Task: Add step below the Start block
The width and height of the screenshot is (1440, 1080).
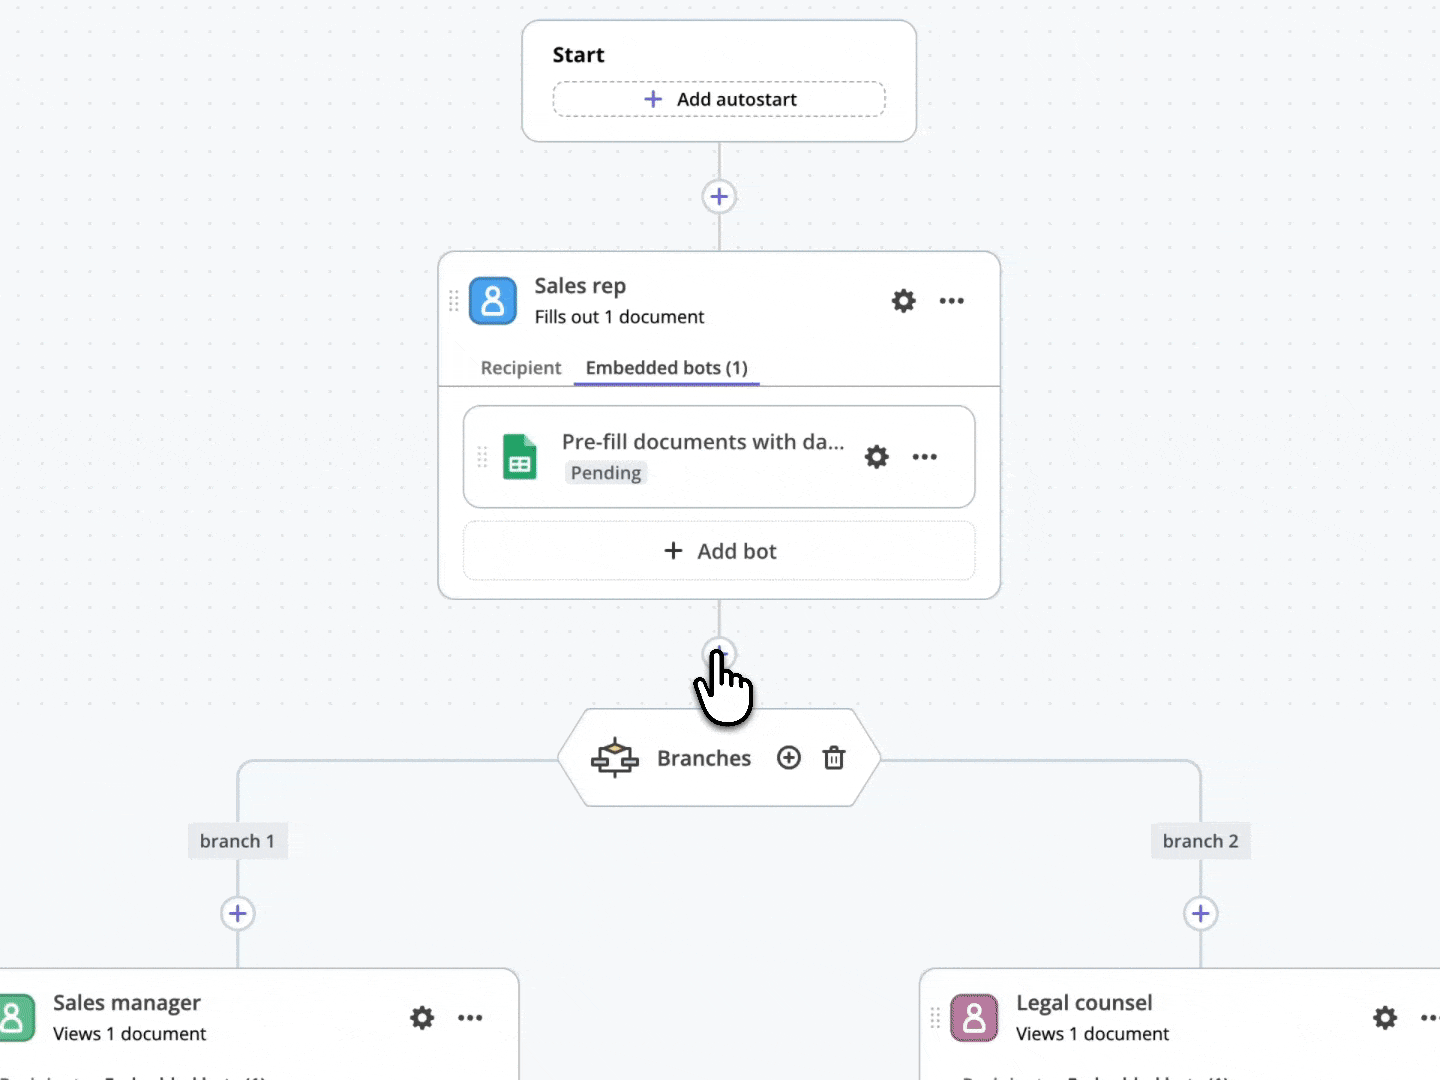Action: [719, 196]
